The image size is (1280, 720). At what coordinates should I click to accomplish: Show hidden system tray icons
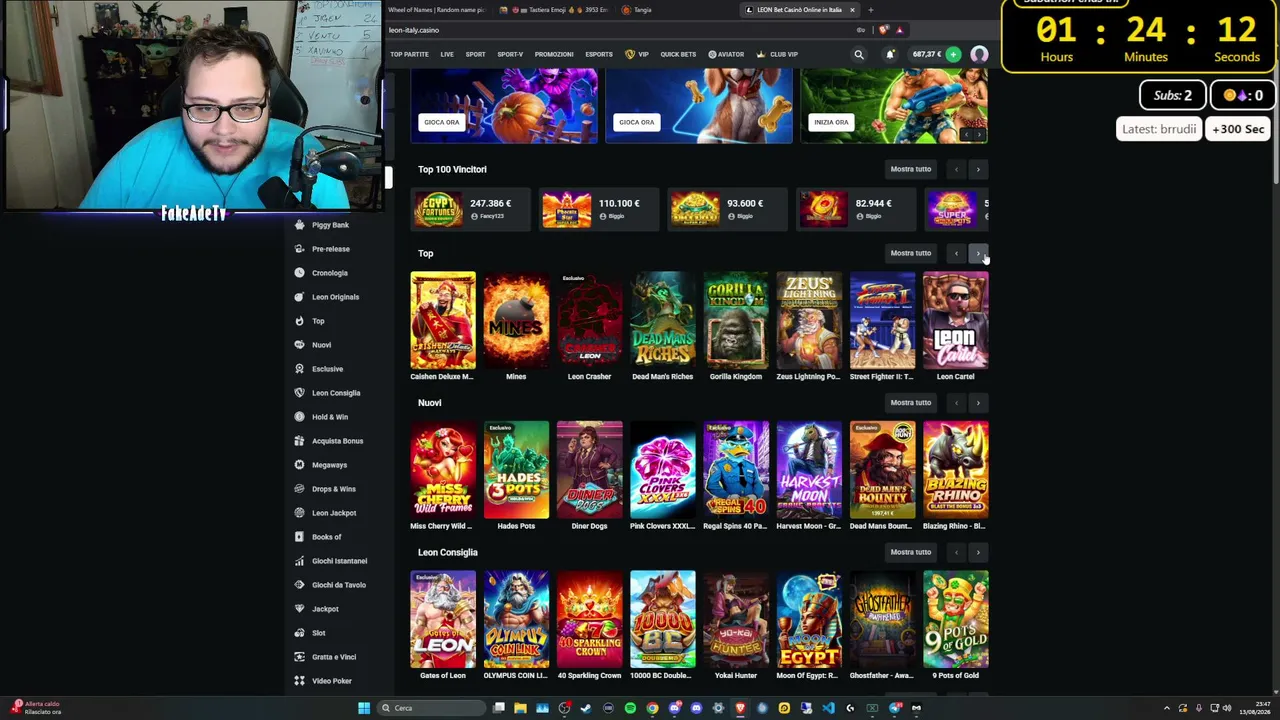tap(1166, 708)
